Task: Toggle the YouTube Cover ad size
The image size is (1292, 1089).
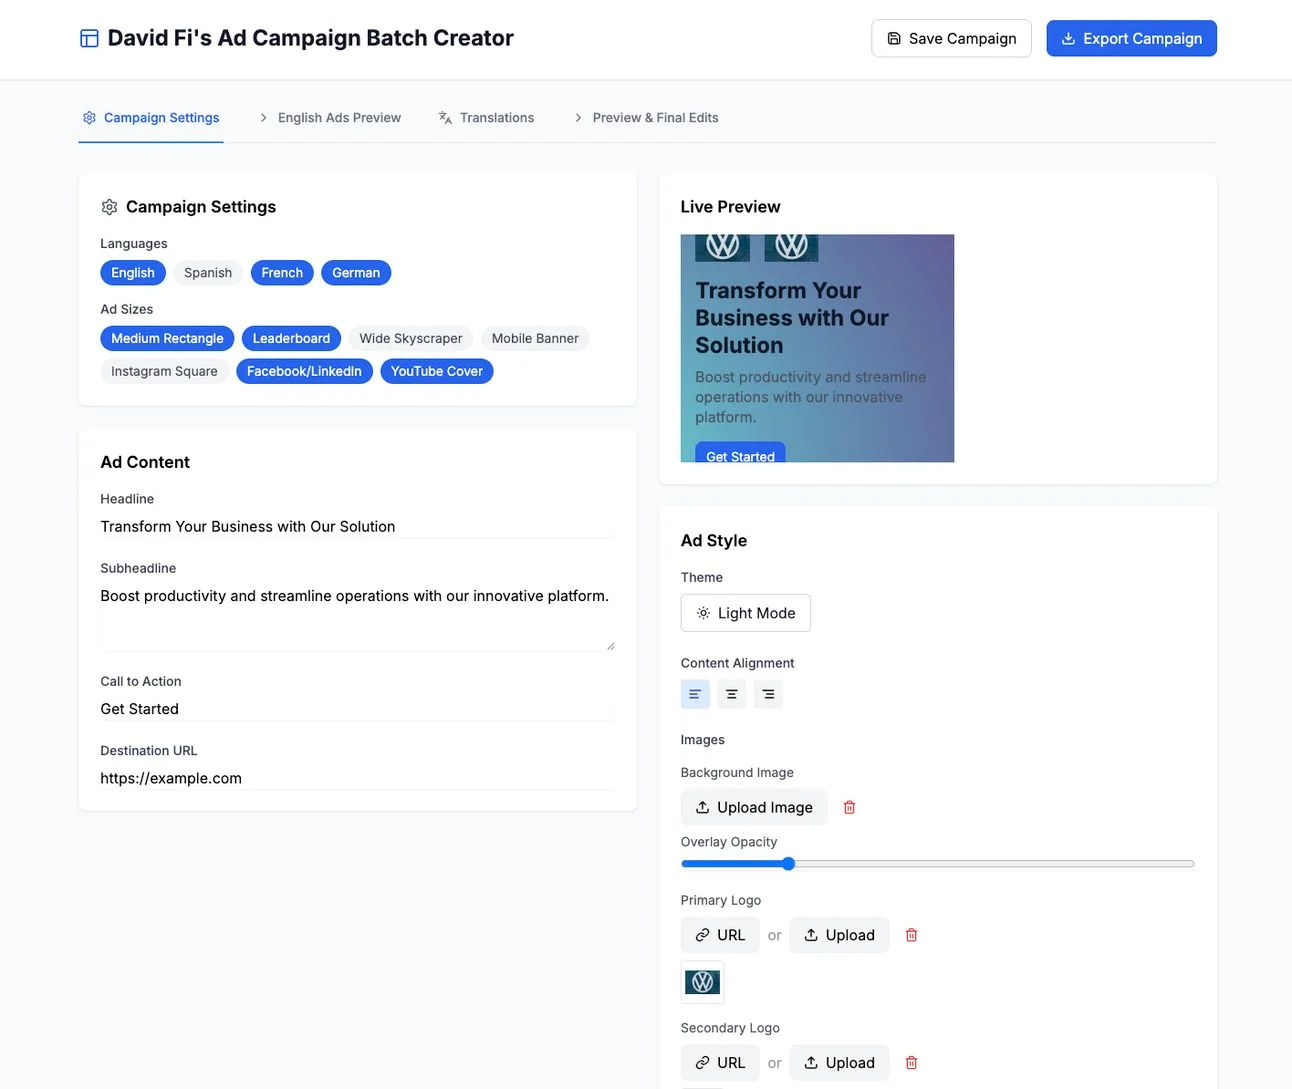Action: tap(437, 372)
